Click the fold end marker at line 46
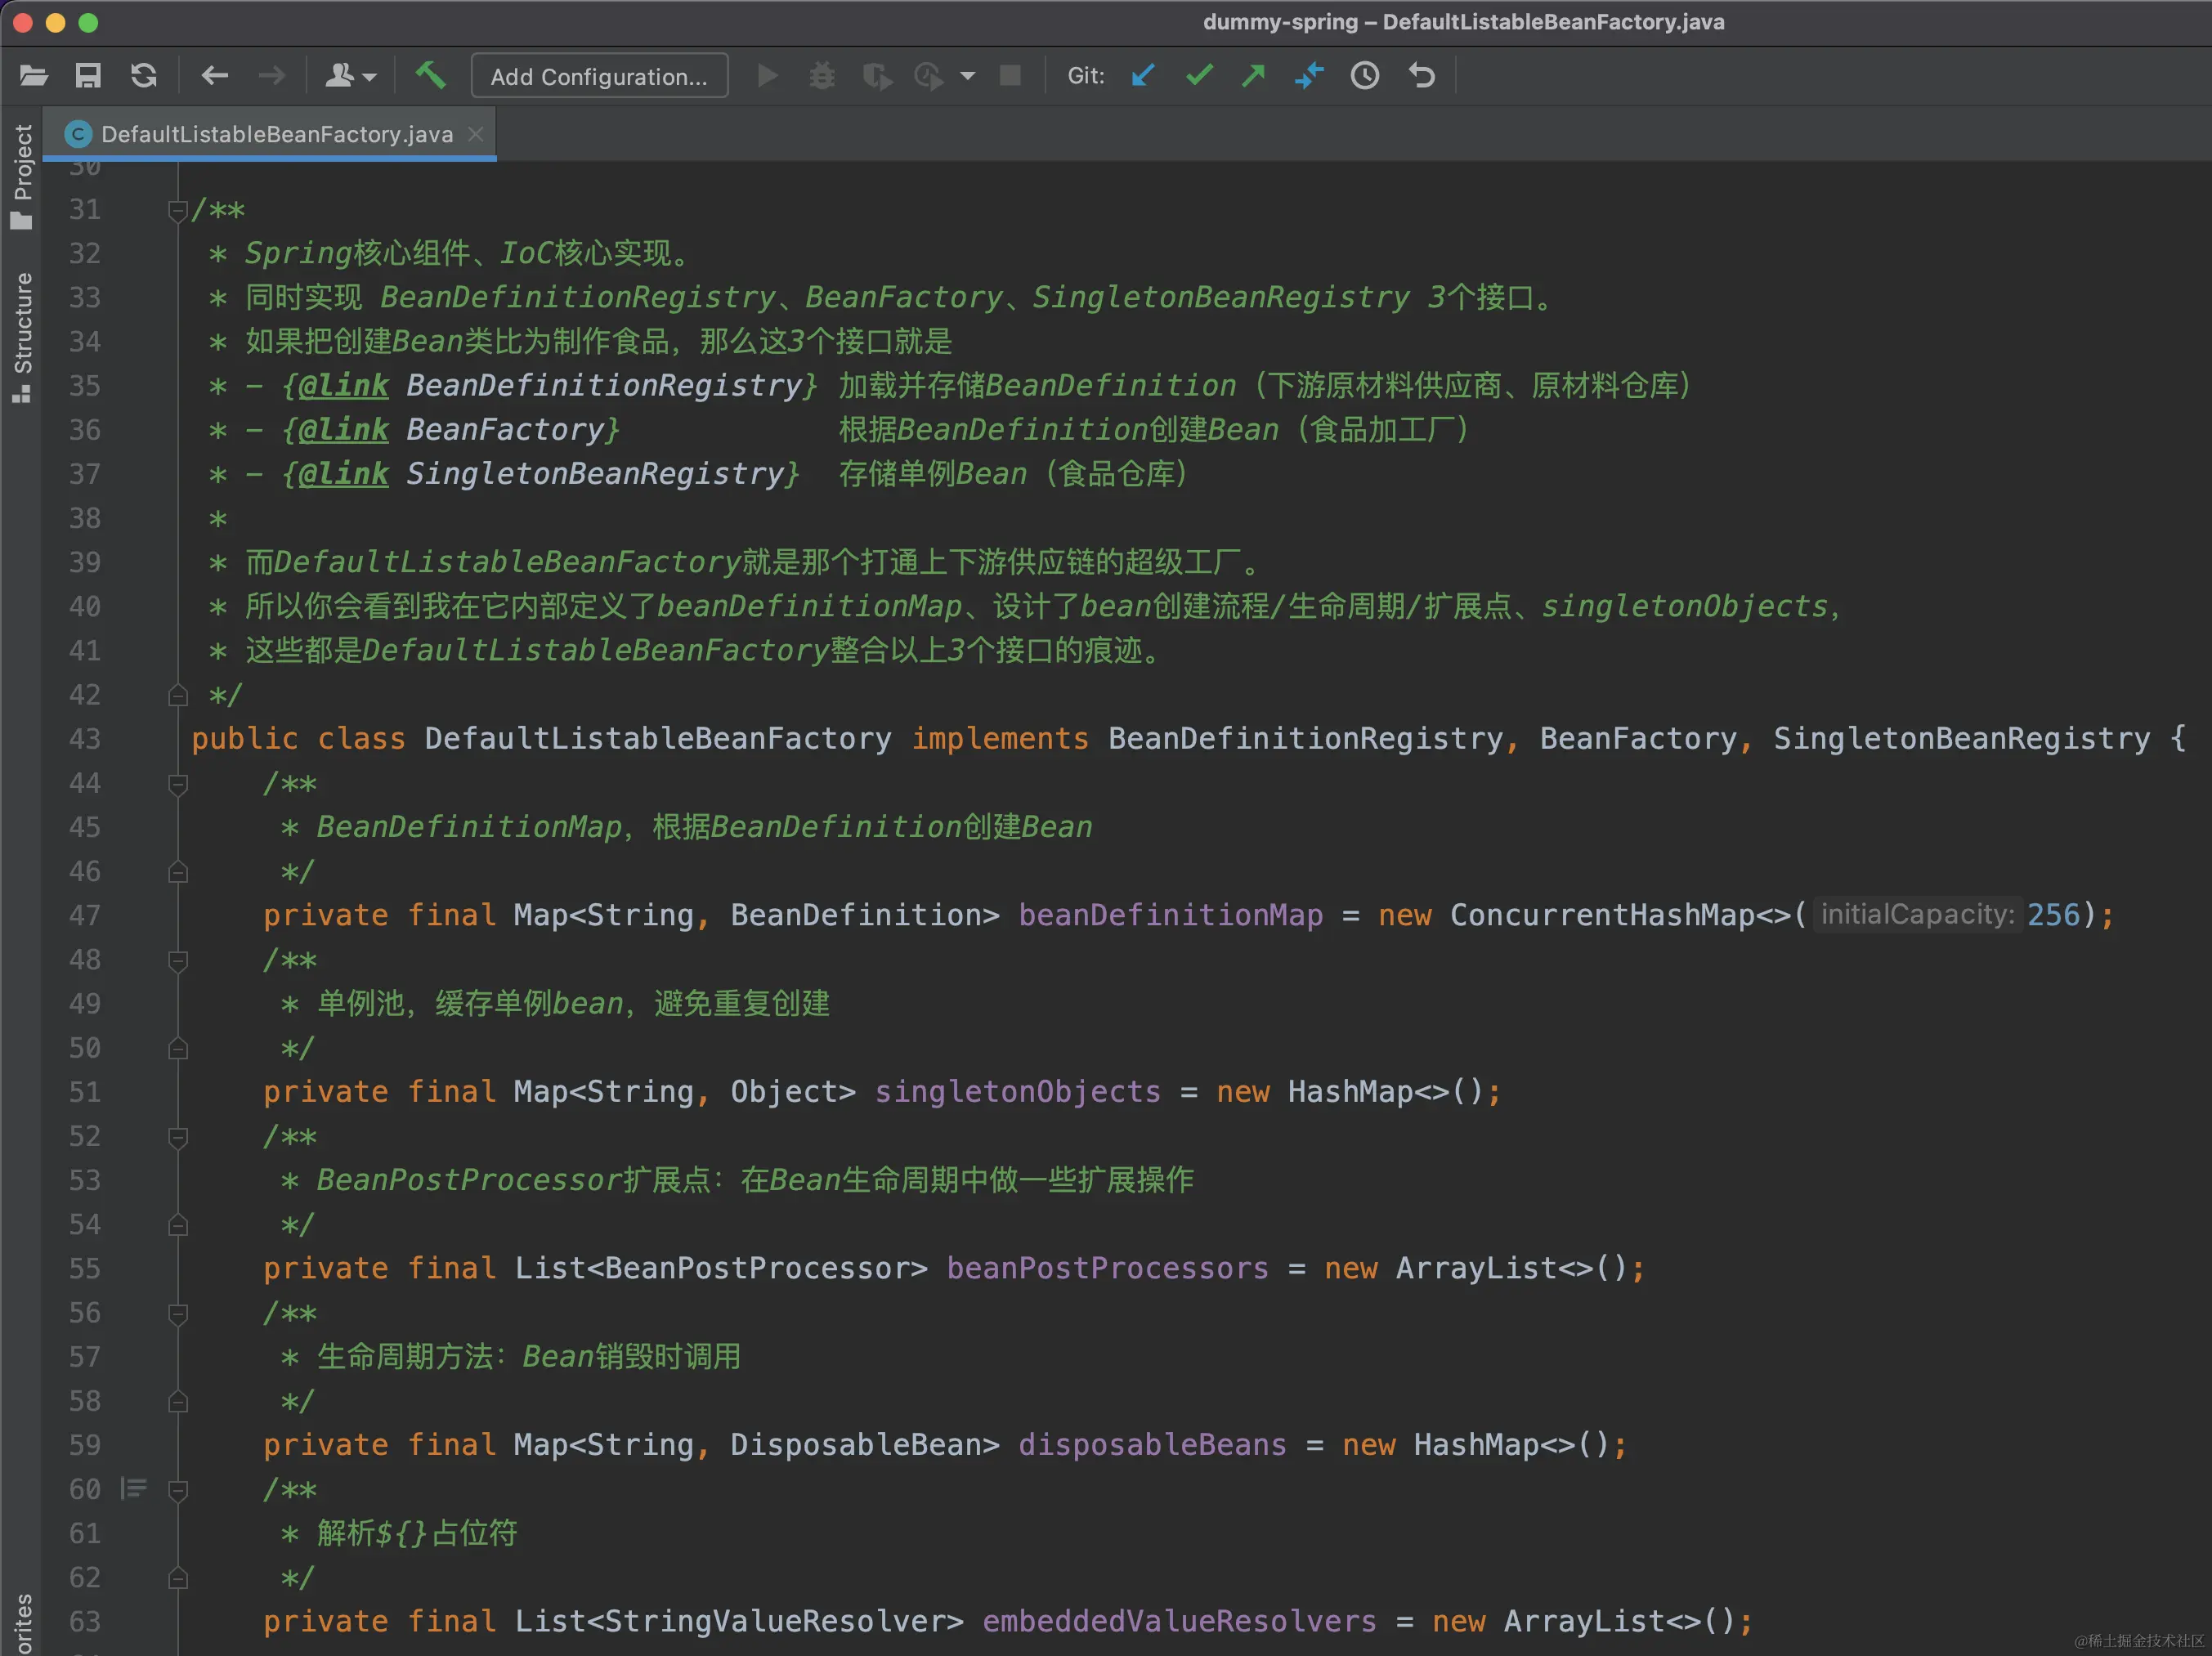The height and width of the screenshot is (1656, 2212). pyautogui.click(x=178, y=872)
